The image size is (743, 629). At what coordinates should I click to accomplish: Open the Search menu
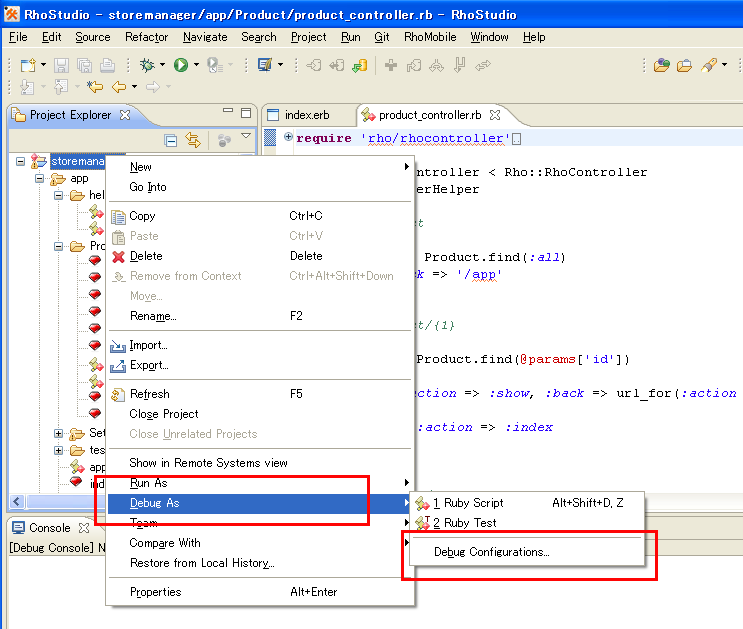click(259, 37)
